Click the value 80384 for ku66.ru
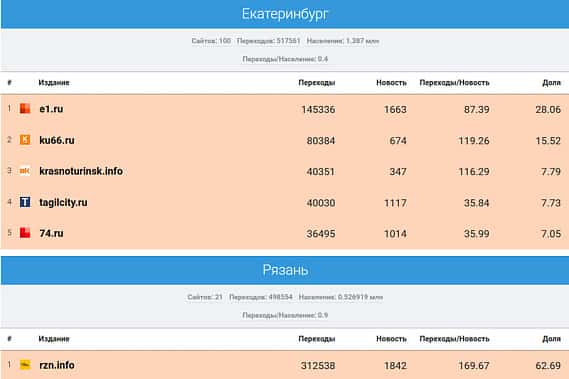The width and height of the screenshot is (569, 379). [x=321, y=140]
